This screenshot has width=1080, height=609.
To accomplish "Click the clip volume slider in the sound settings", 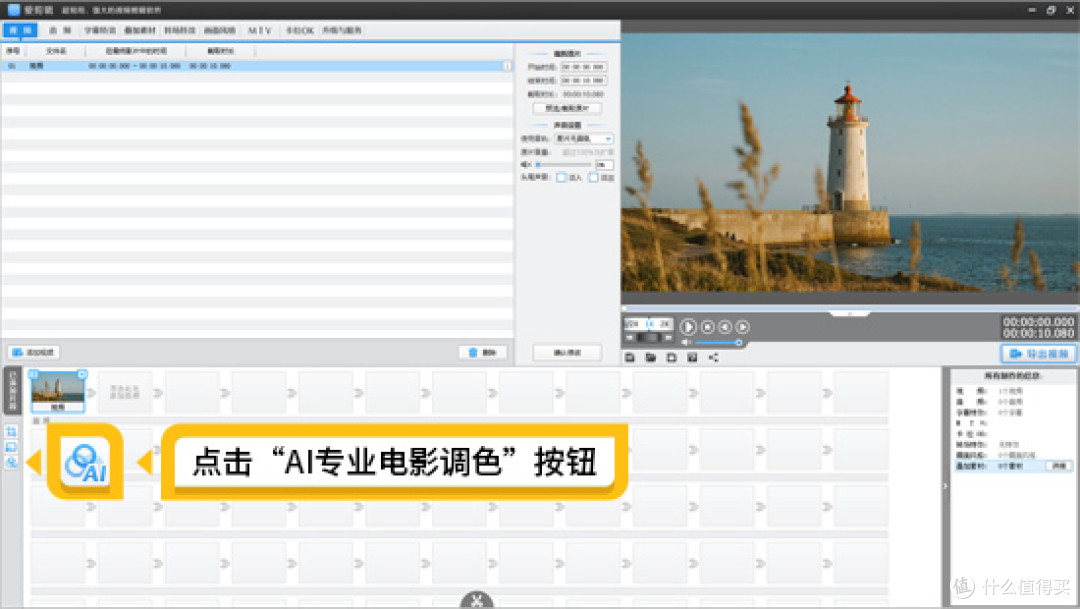I will [563, 165].
